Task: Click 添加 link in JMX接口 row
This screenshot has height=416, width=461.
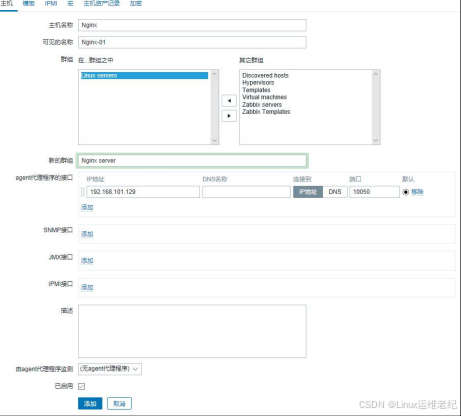Action: [x=87, y=261]
